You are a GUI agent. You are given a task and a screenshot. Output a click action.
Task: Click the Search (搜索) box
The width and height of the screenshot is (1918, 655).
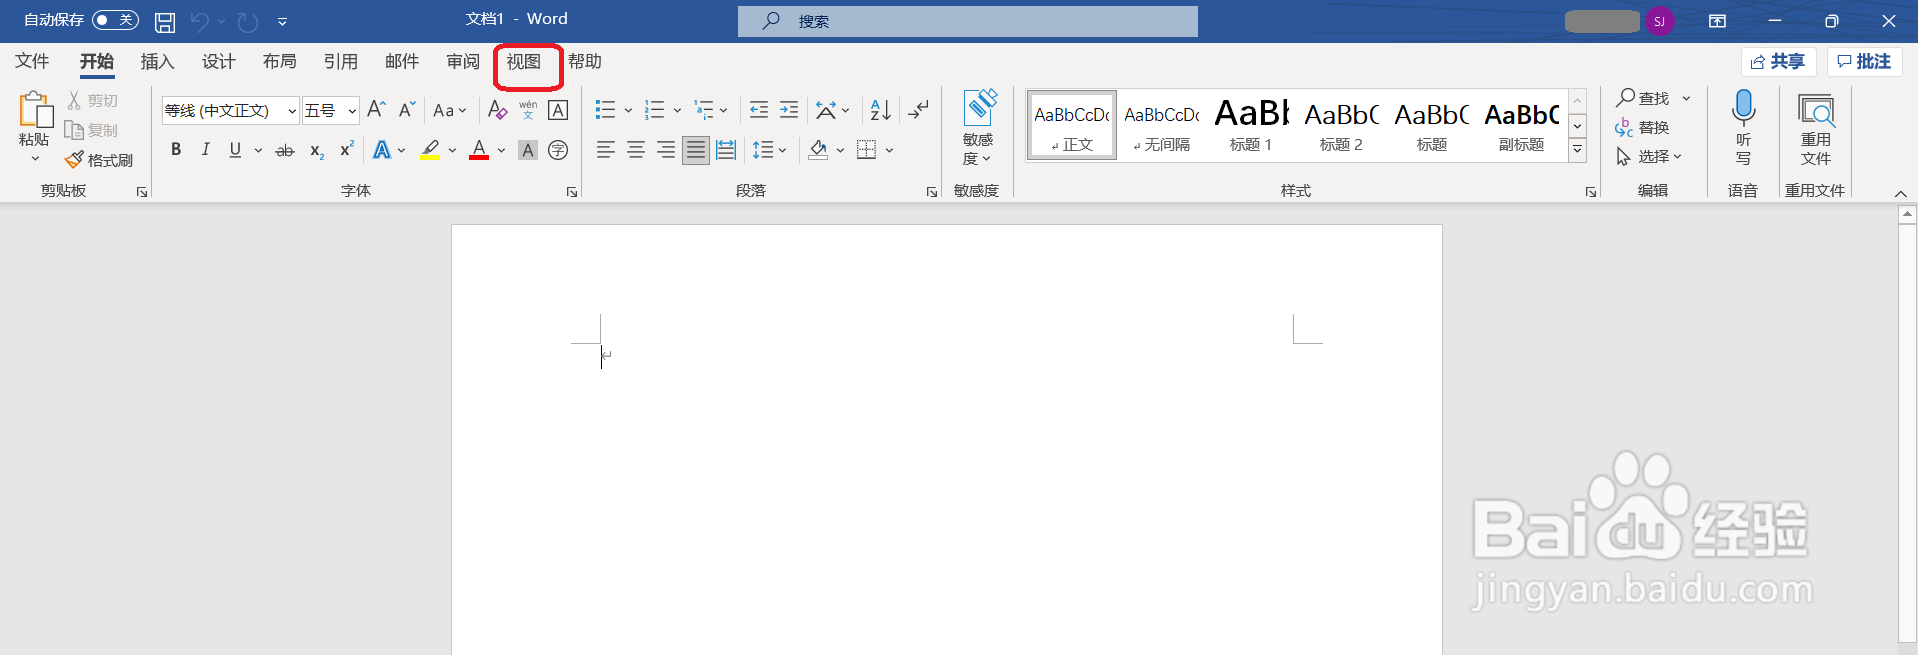coord(967,21)
